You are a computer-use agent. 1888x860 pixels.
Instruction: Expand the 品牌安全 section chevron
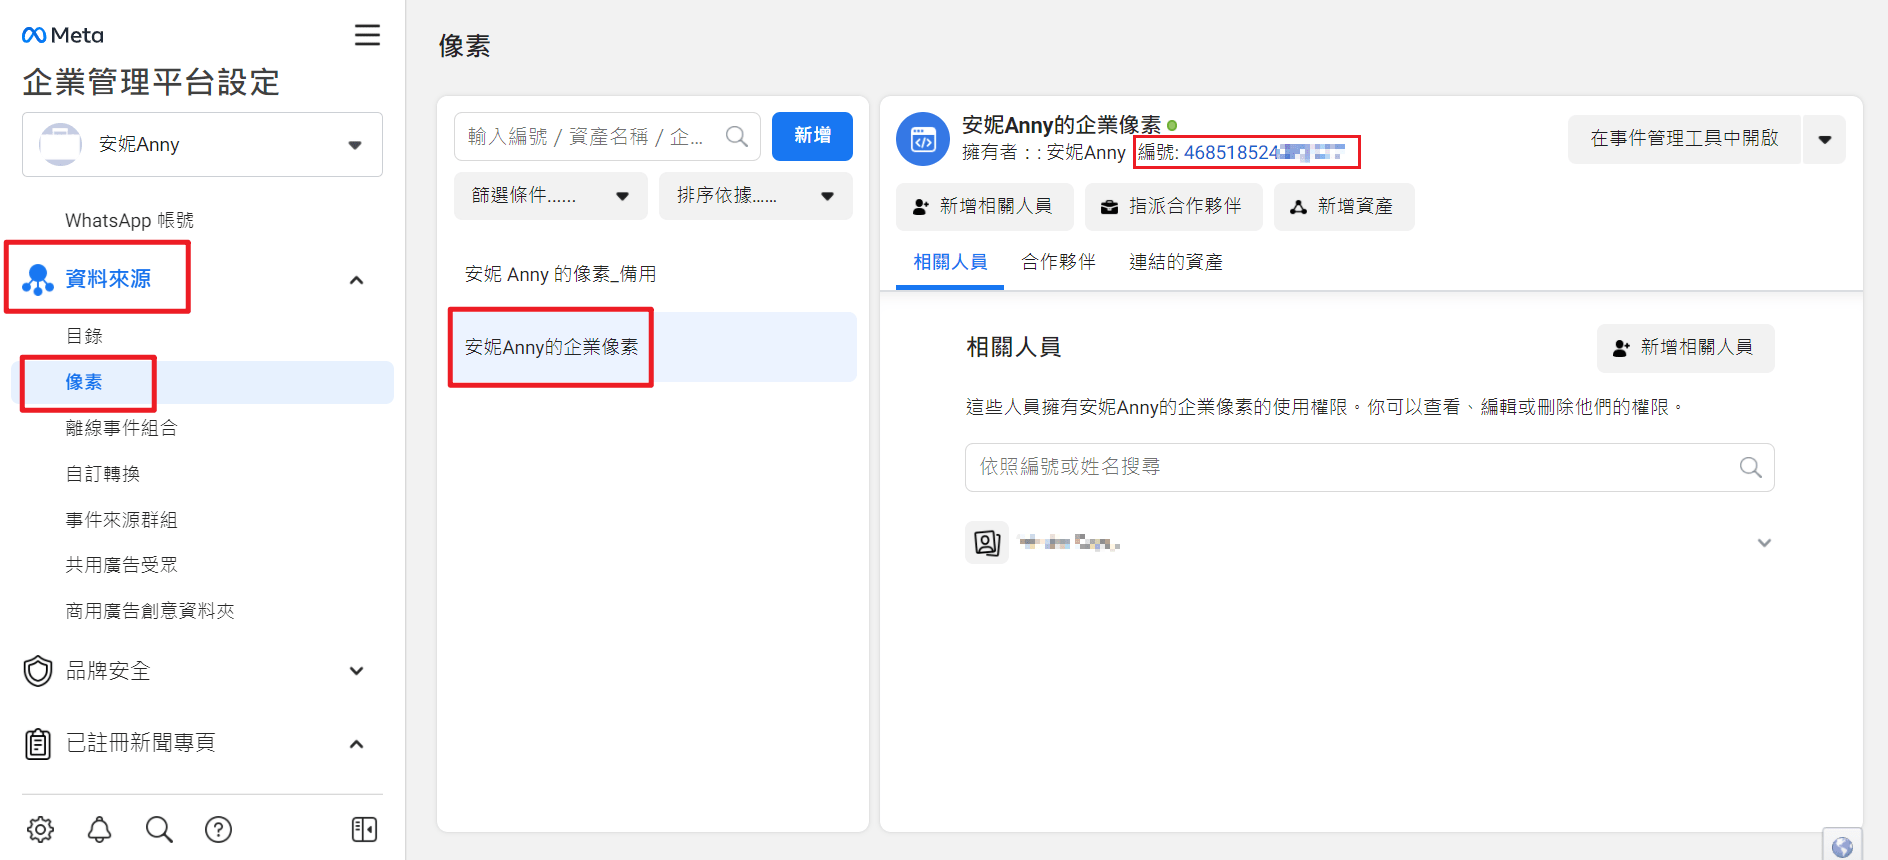[x=356, y=671]
